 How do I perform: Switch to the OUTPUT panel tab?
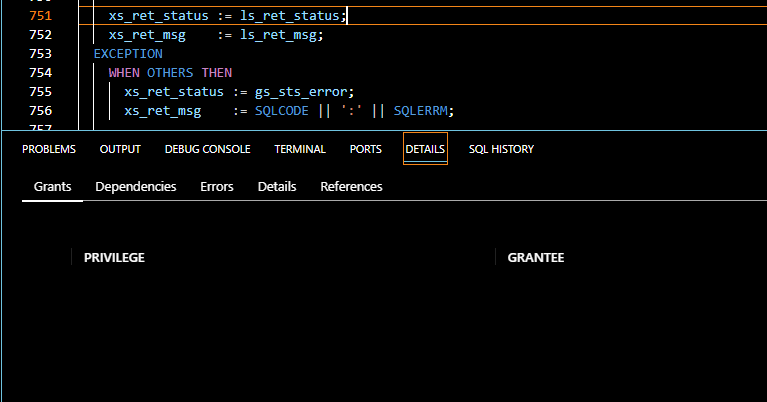point(120,149)
